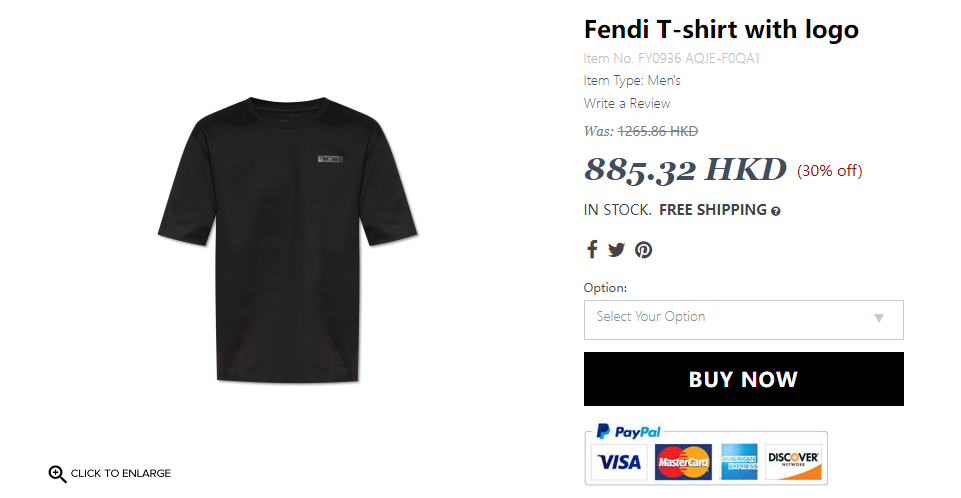
Task: Click the Fendi T-shirt with logo title
Action: (721, 29)
